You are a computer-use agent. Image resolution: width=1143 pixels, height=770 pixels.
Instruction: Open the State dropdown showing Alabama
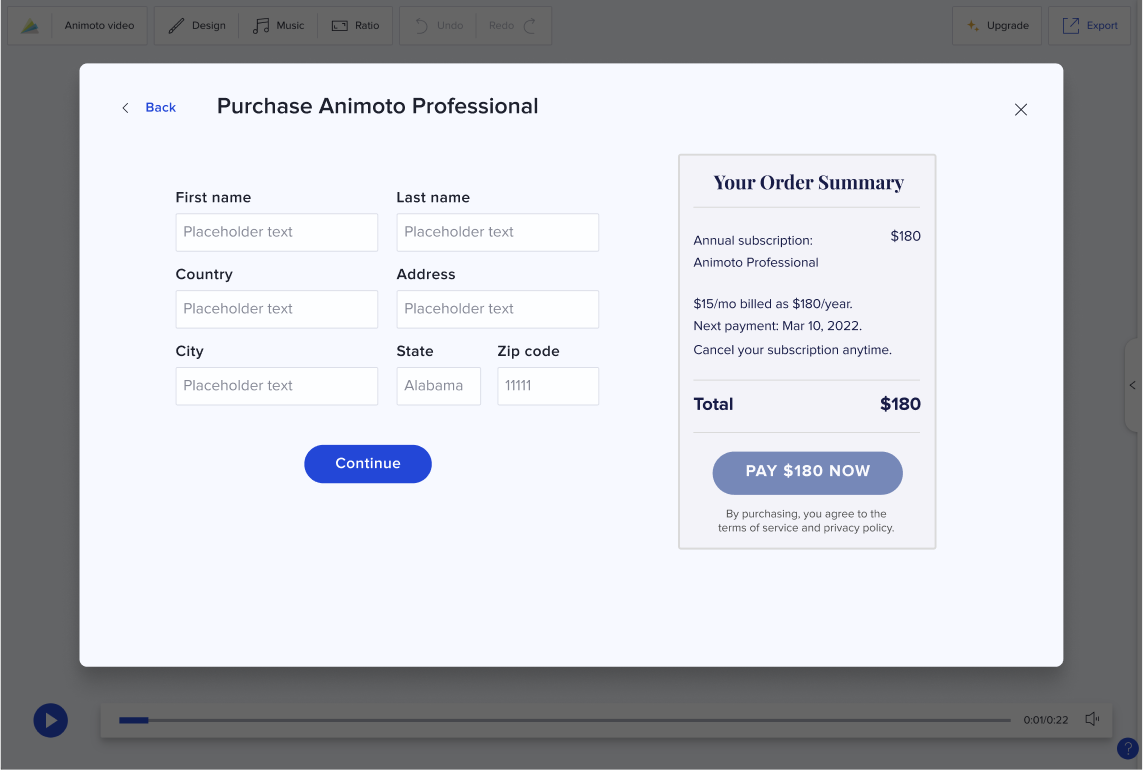438,386
